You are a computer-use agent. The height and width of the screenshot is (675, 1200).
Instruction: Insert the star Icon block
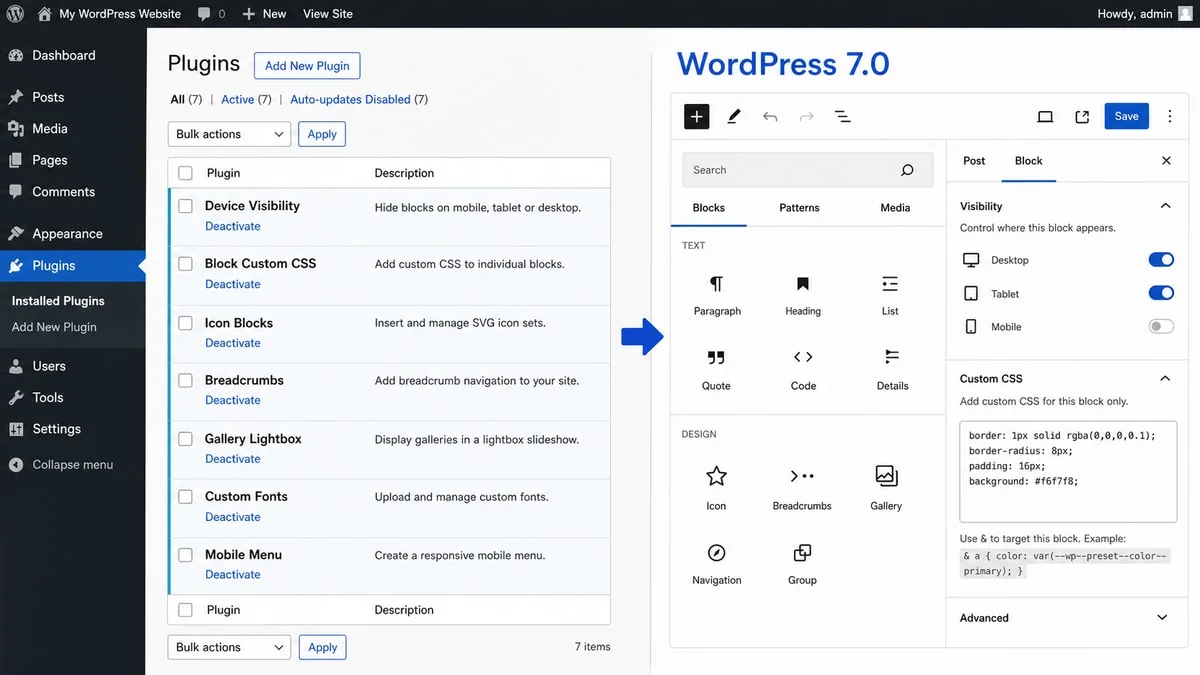[x=716, y=488]
